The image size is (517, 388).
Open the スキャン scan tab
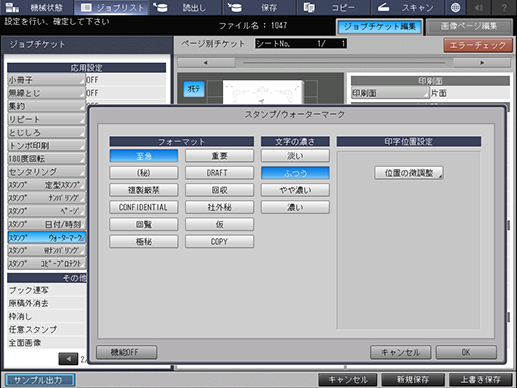(407, 7)
